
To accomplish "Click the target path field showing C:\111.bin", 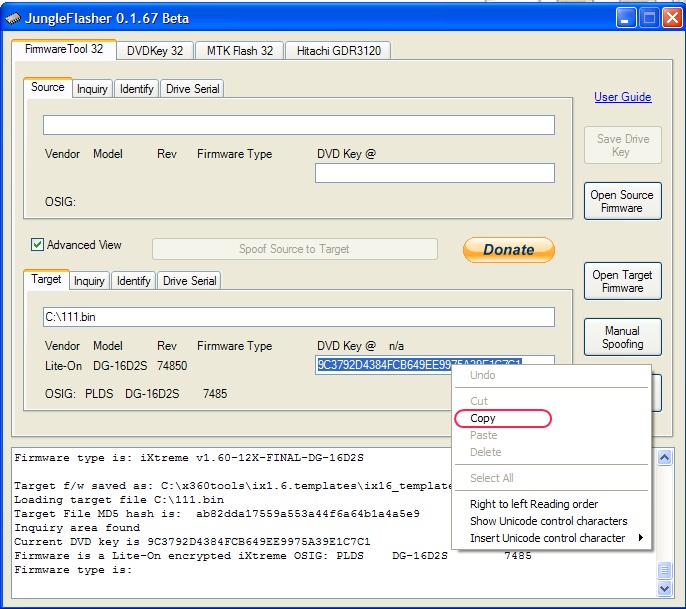I will (299, 317).
